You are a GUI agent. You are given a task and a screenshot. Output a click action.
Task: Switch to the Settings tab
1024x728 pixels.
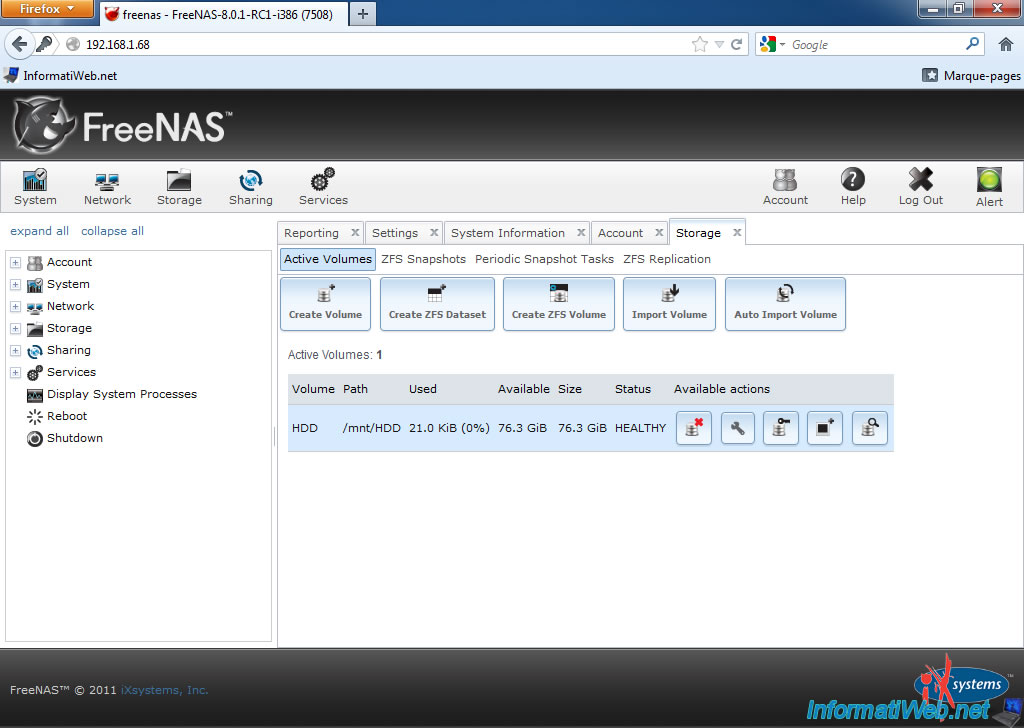pos(394,233)
